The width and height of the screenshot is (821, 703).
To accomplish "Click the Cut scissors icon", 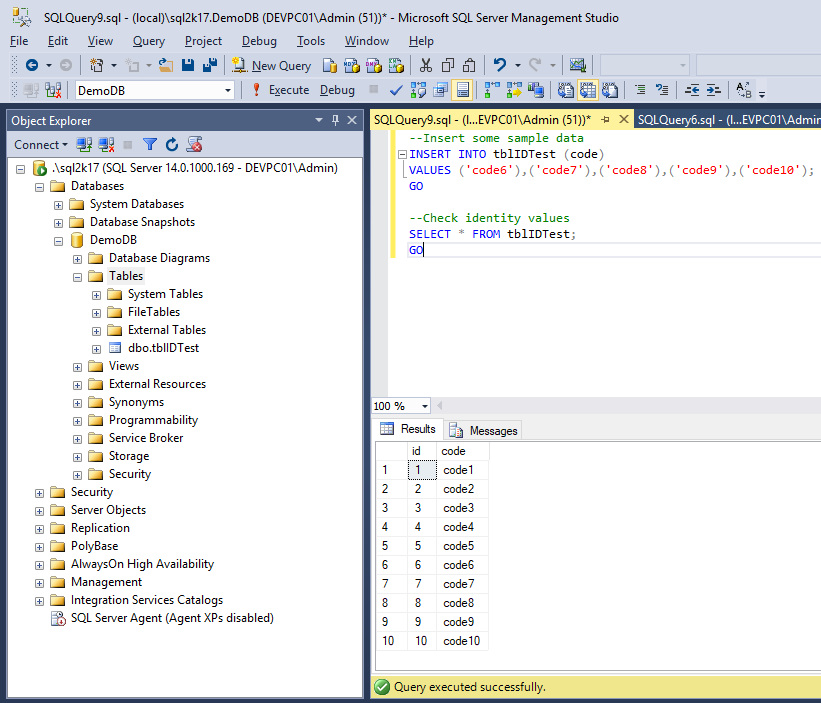I will click(426, 65).
